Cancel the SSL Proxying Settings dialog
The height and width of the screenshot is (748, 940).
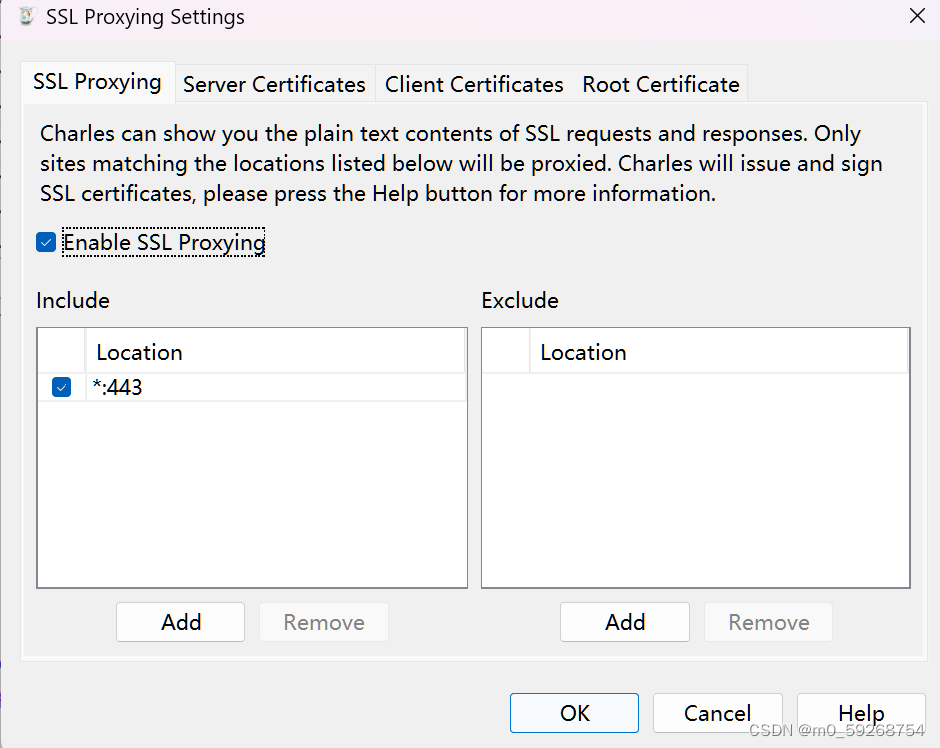(x=718, y=713)
